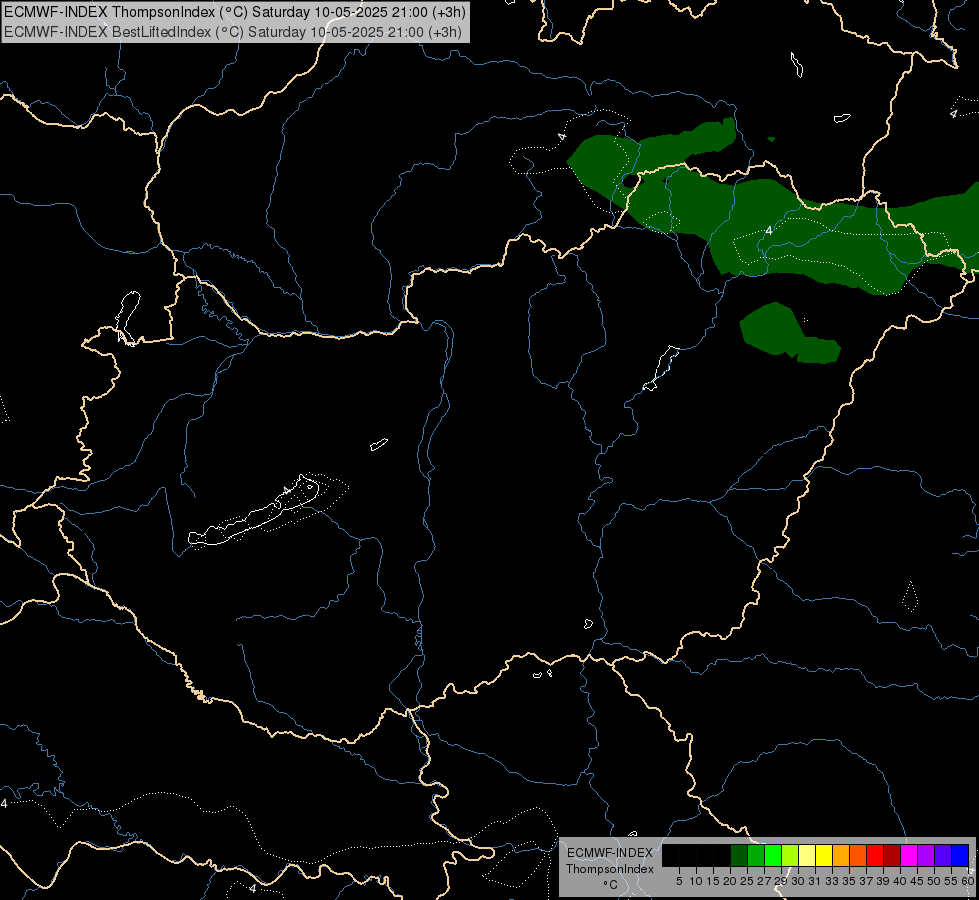Select the medium green 25–27 legend swatch
The height and width of the screenshot is (900, 979).
tap(756, 855)
